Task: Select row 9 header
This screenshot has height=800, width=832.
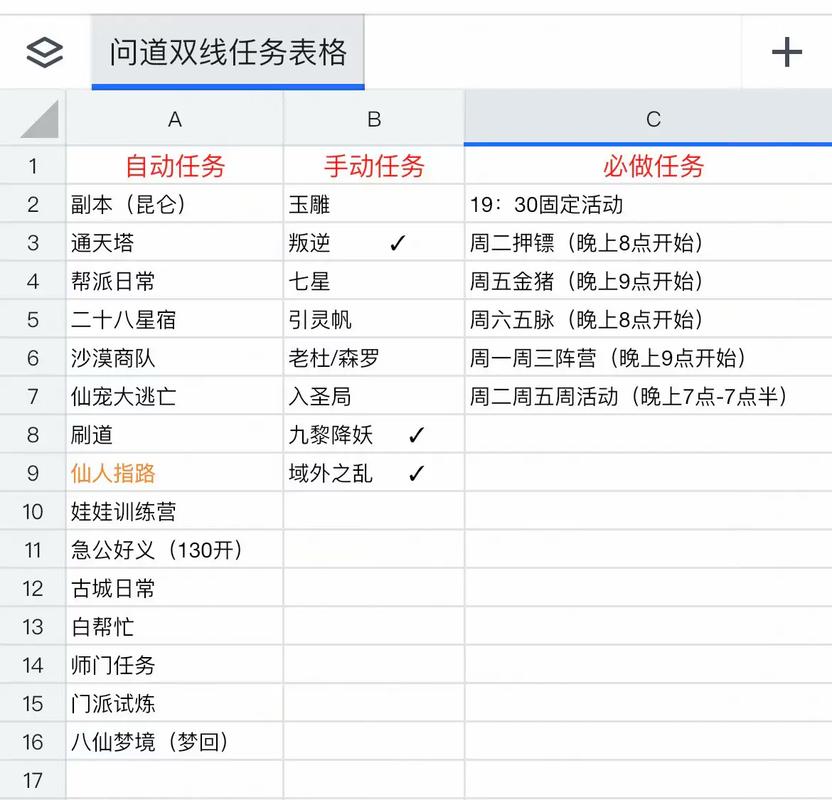Action: 33,473
